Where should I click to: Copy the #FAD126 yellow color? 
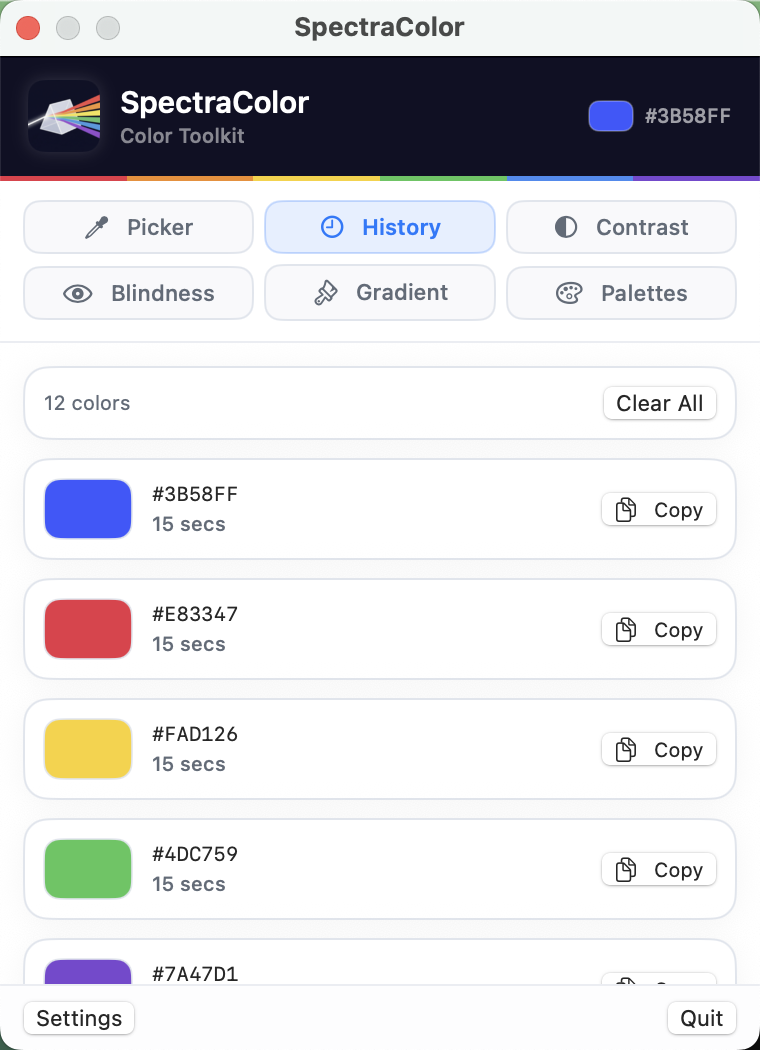pos(658,749)
